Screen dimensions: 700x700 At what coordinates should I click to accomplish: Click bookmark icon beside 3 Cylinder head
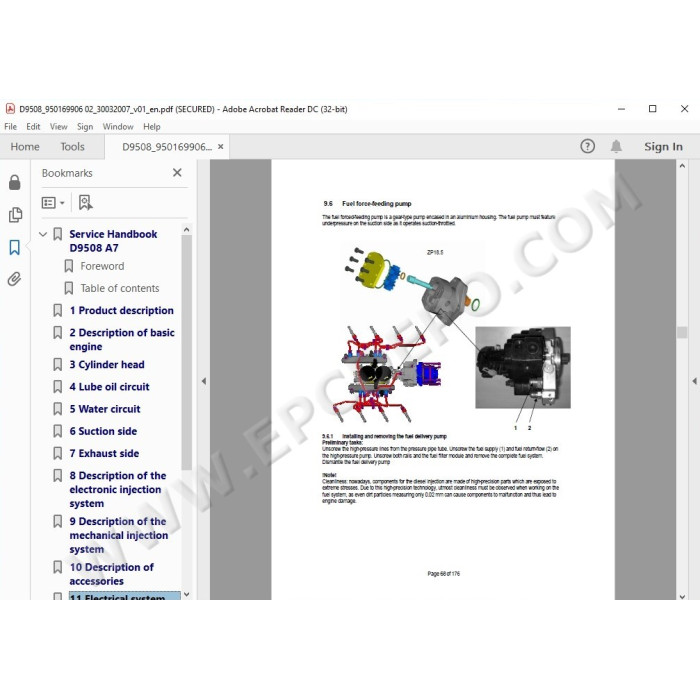point(58,365)
